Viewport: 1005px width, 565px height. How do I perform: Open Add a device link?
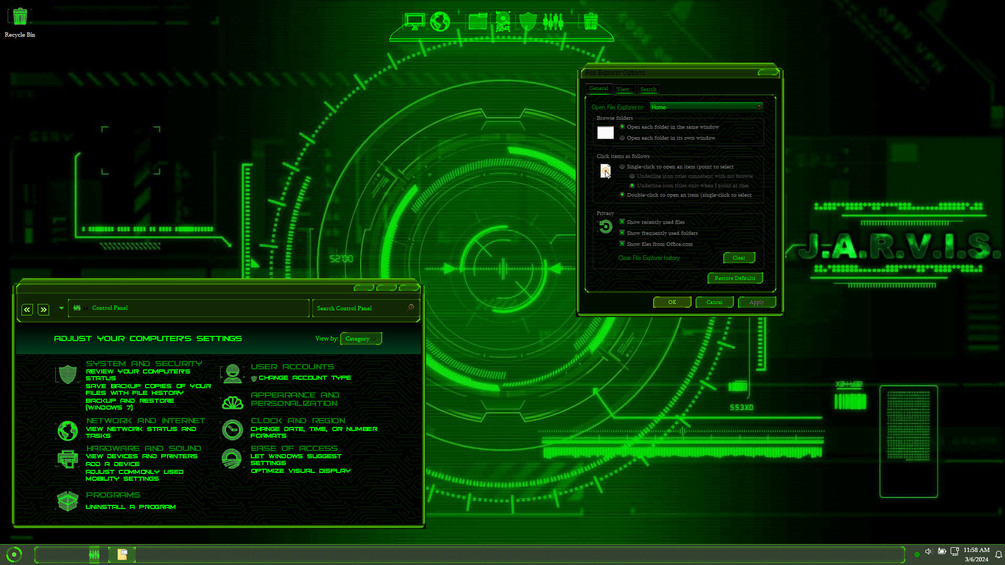click(113, 464)
